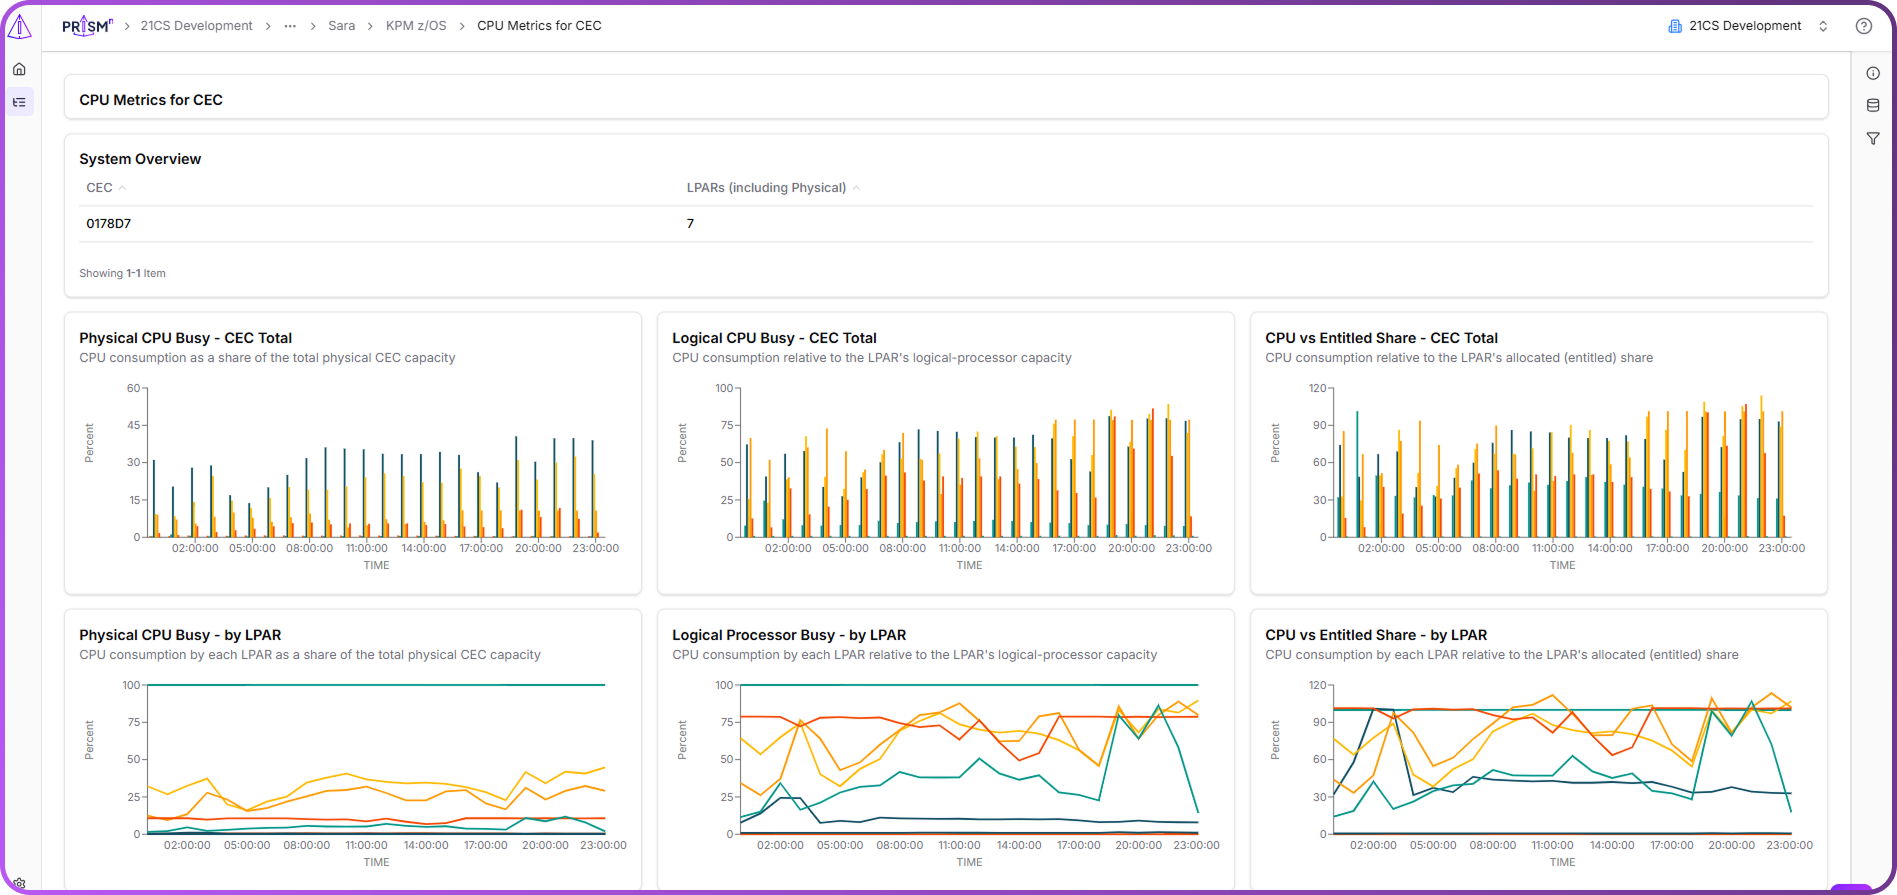Open the filter funnel icon
The image size is (1897, 895).
click(1873, 139)
